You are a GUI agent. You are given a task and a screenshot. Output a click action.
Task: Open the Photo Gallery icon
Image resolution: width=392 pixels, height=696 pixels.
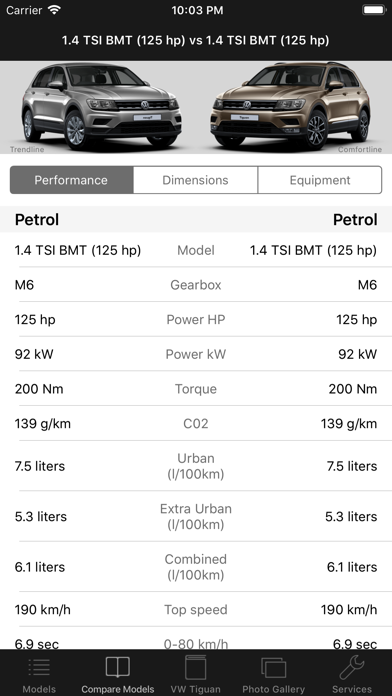coord(273,668)
